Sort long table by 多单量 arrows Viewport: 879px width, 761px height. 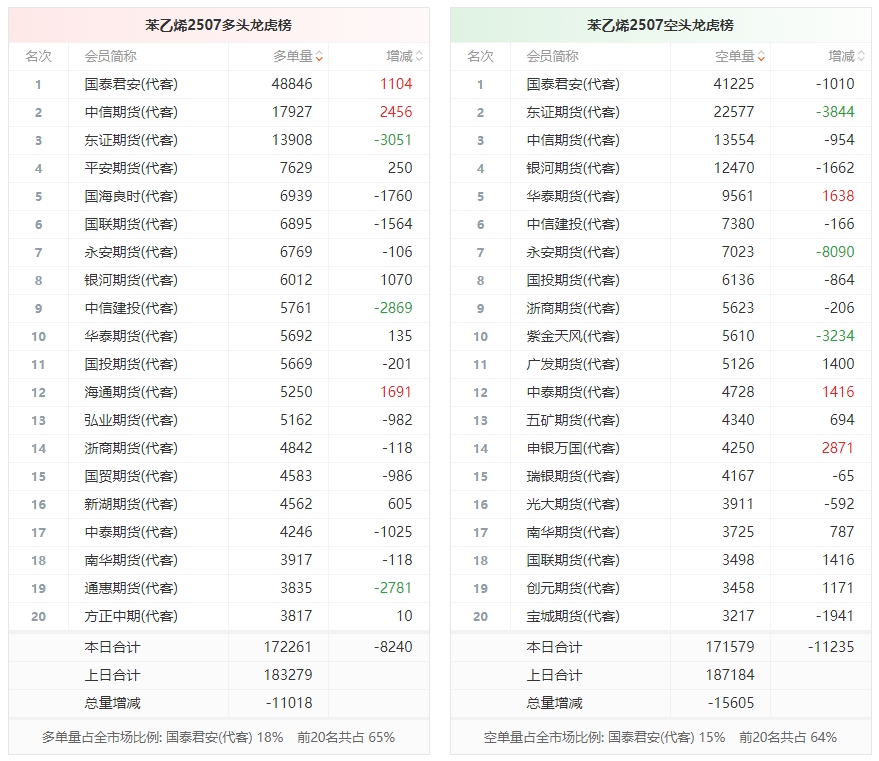click(x=319, y=56)
